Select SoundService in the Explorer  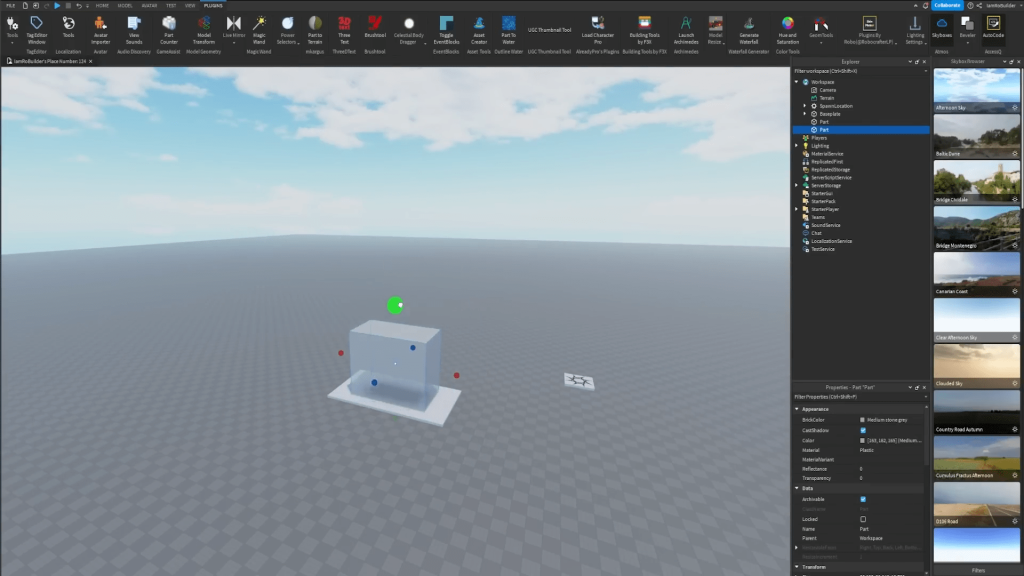(x=825, y=225)
